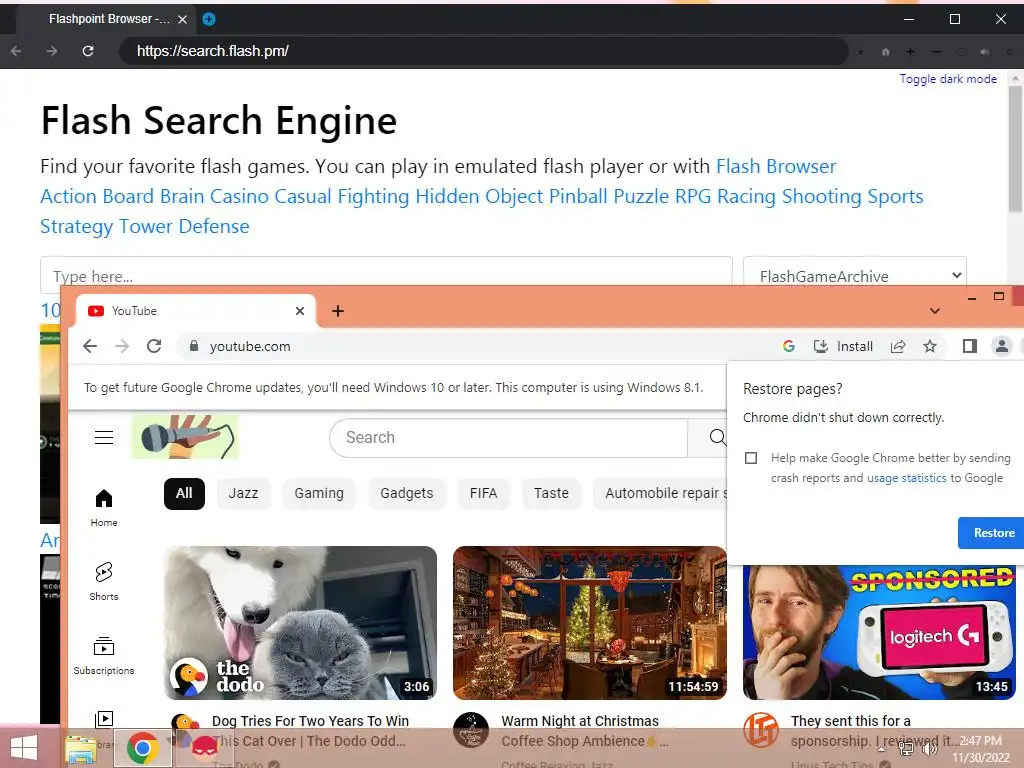Open a new tab in Chrome
The height and width of the screenshot is (768, 1024).
pyautogui.click(x=338, y=311)
